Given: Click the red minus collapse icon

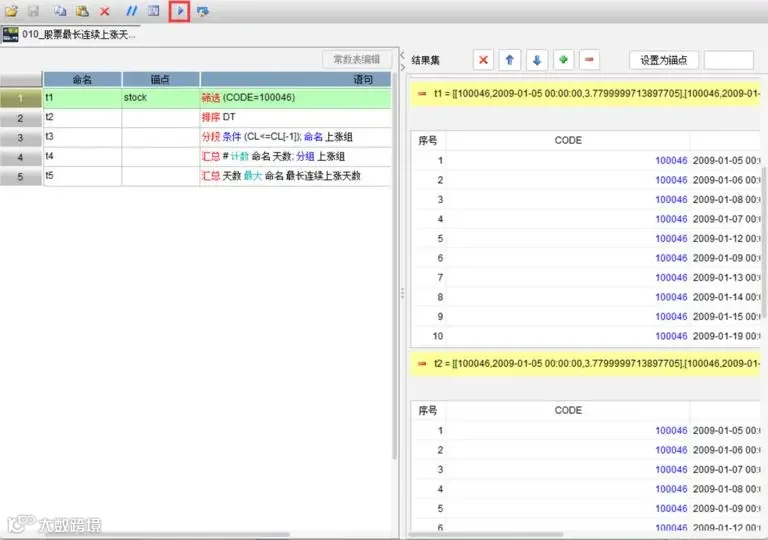Looking at the screenshot, I should pos(589,60).
